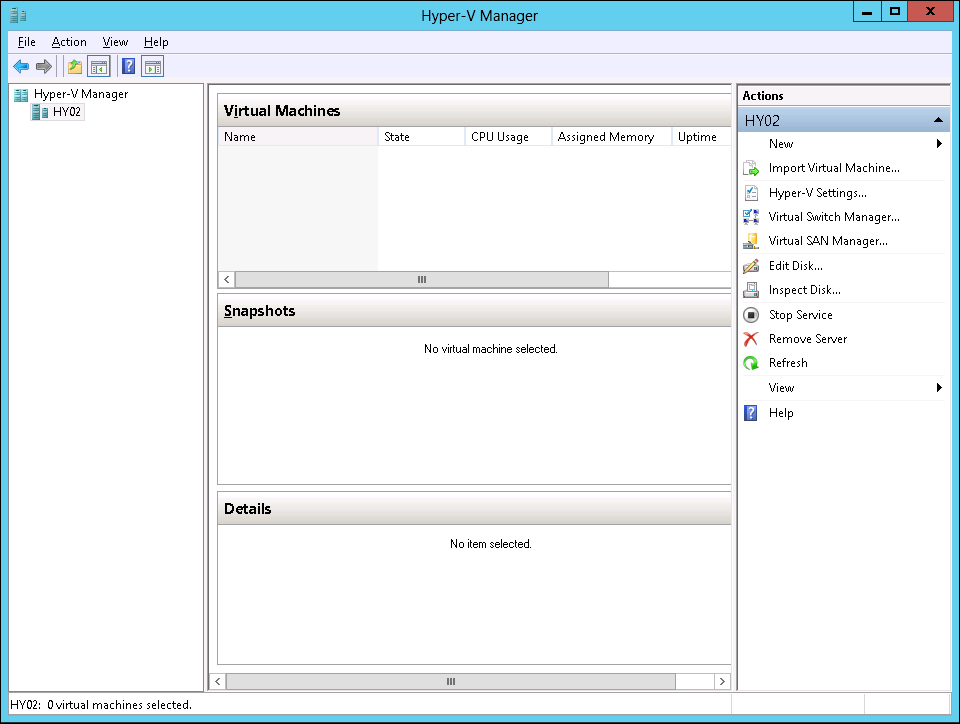Viewport: 960px width, 724px height.
Task: Click the Hyper-V Manager tree root icon
Action: 21,94
